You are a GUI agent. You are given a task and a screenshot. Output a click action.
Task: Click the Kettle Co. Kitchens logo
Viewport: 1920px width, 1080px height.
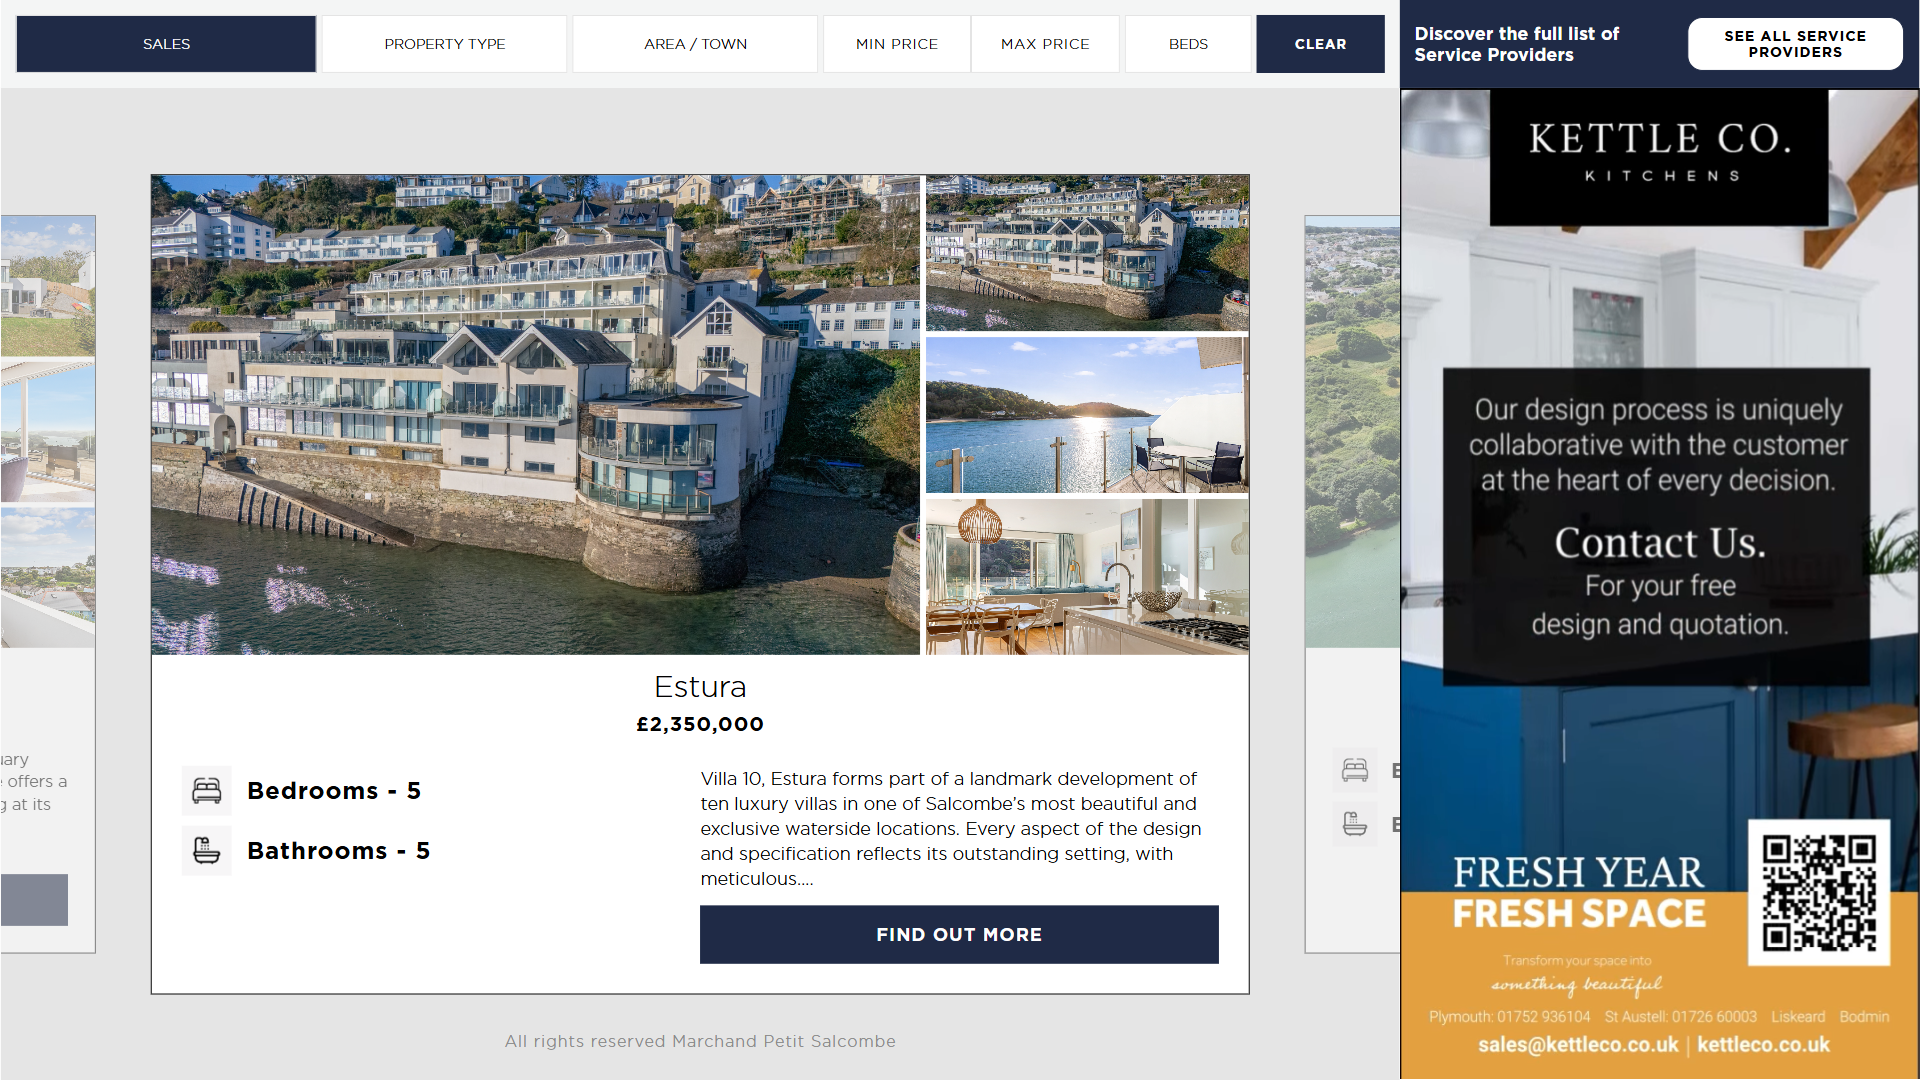1659,156
